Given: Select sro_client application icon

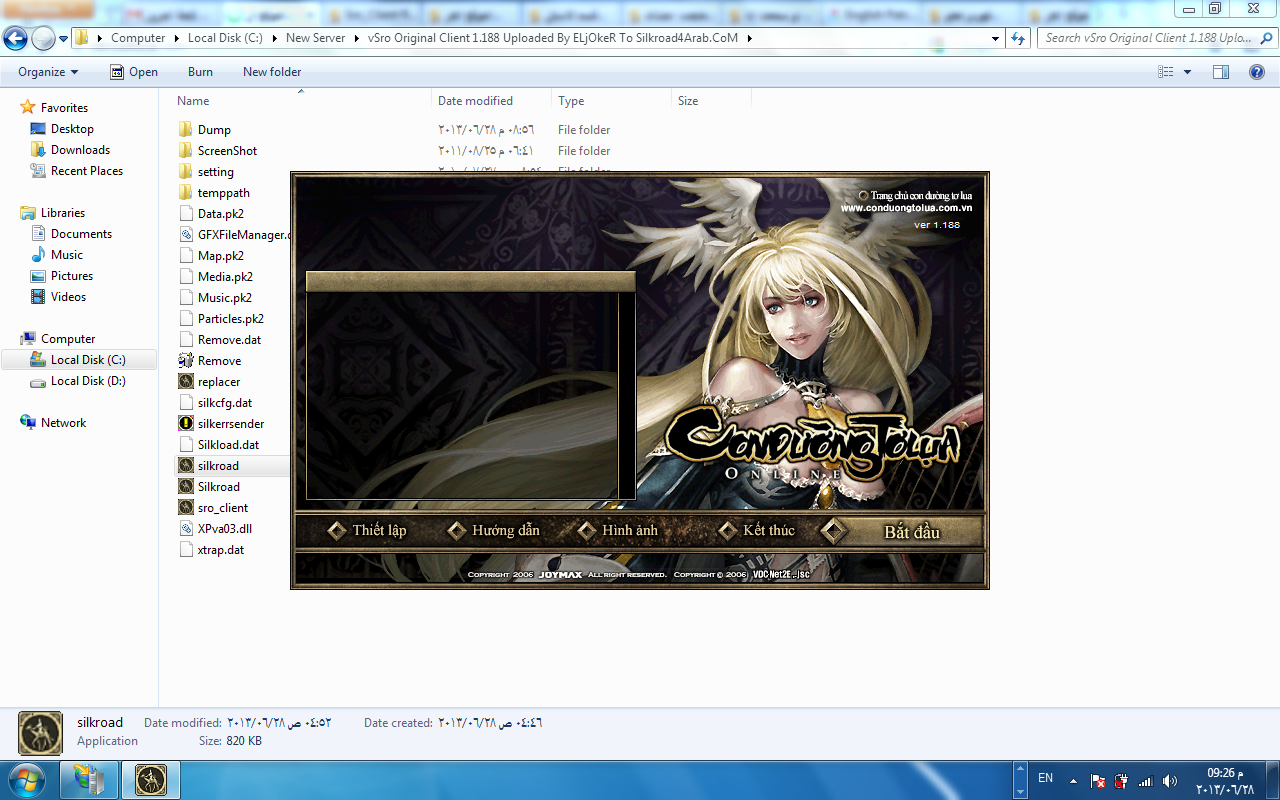Looking at the screenshot, I should 185,508.
